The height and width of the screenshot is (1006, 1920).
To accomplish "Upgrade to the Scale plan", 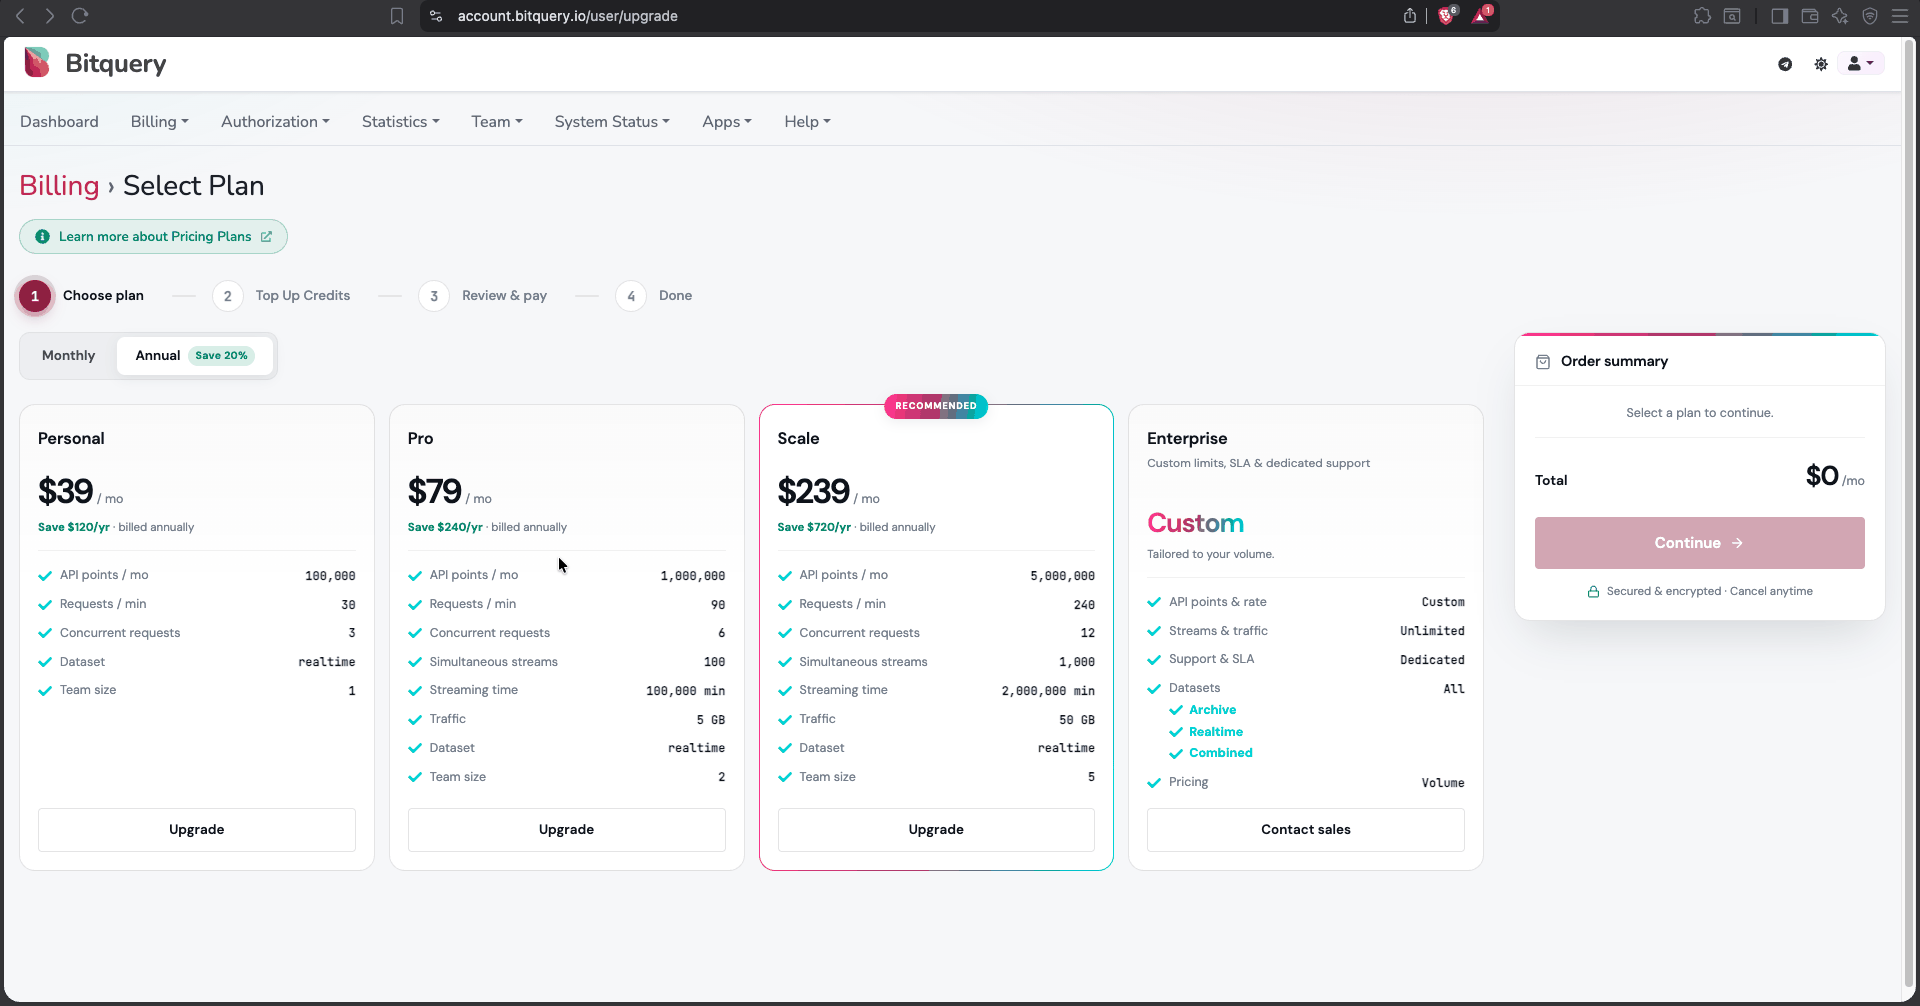I will click(936, 830).
